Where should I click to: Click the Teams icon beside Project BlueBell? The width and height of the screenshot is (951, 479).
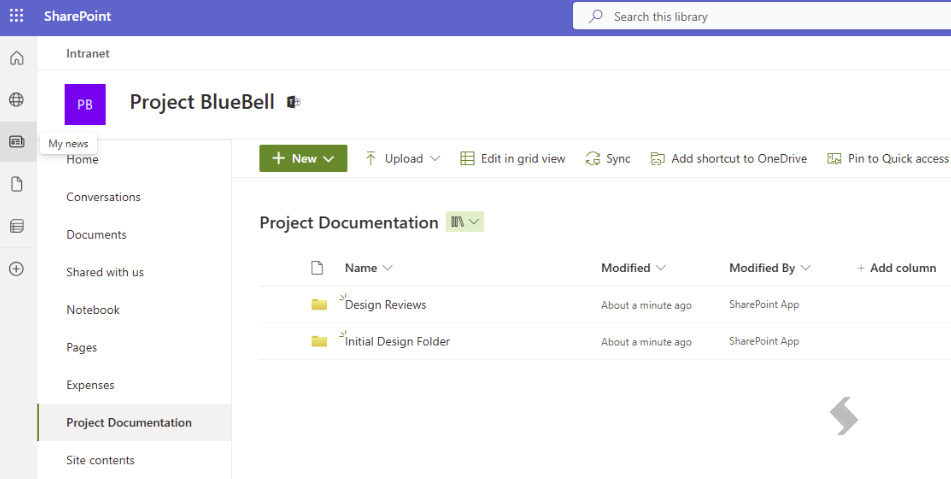[x=294, y=102]
